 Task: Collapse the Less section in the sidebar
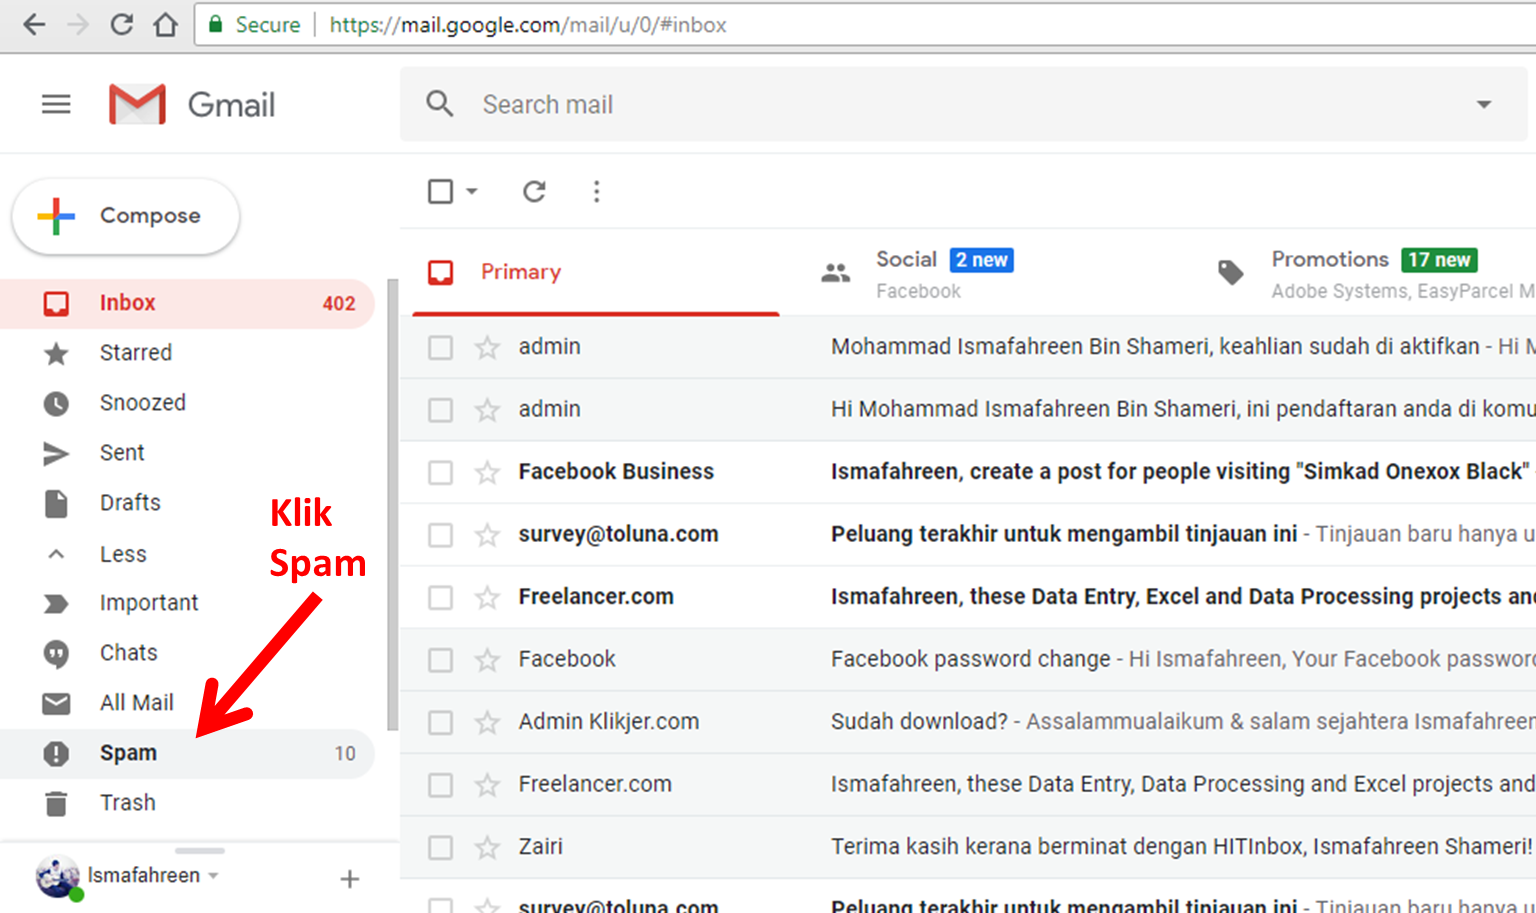[x=121, y=553]
